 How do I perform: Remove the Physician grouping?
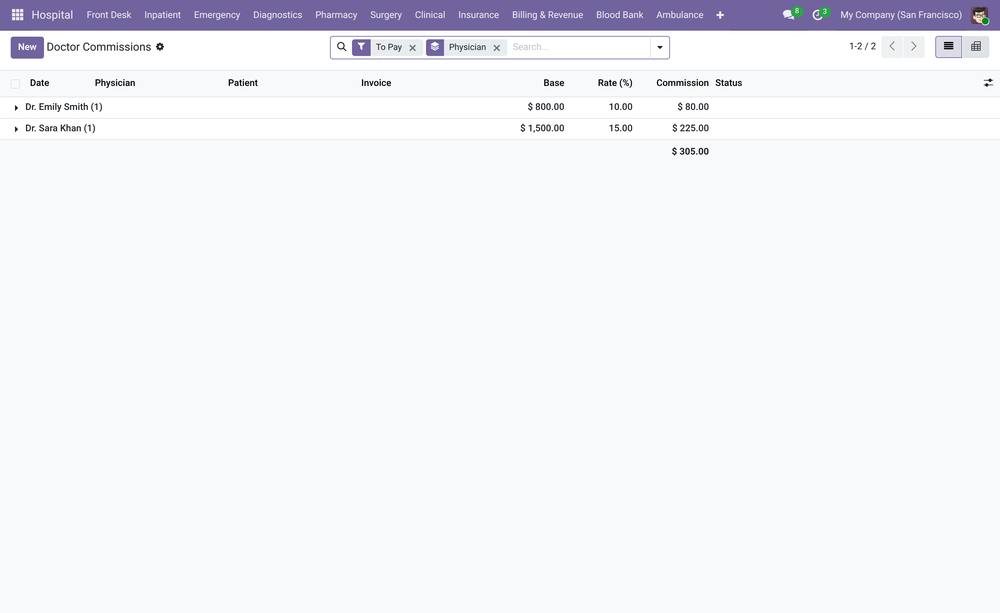pyautogui.click(x=497, y=48)
